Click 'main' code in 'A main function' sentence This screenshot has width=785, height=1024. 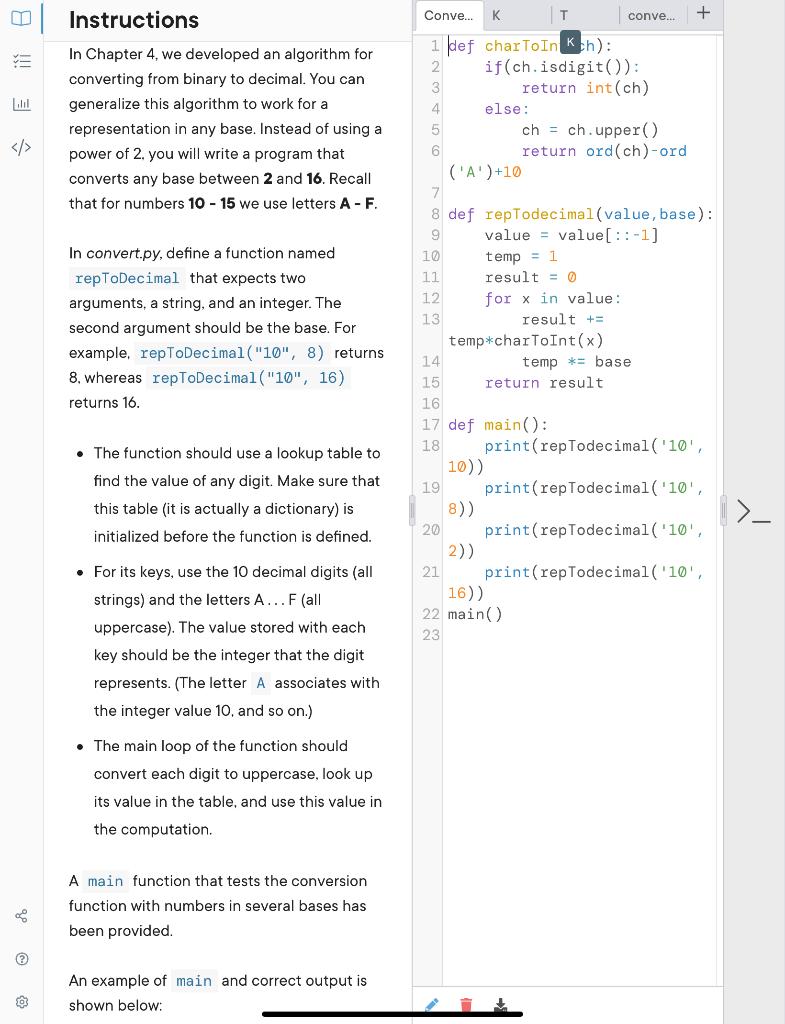[x=105, y=882]
